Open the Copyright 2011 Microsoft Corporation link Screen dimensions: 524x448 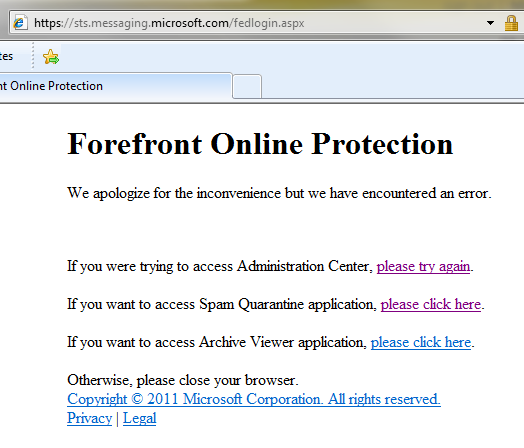[254, 399]
